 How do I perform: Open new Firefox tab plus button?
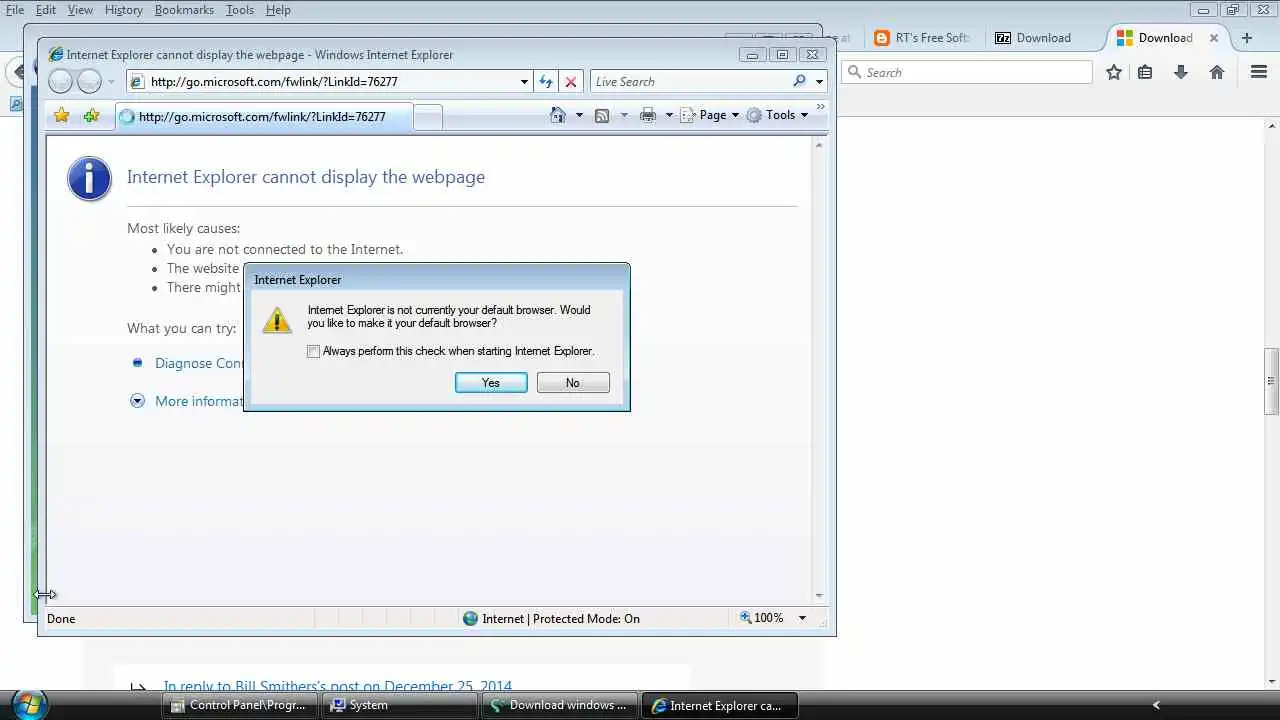pos(1247,38)
